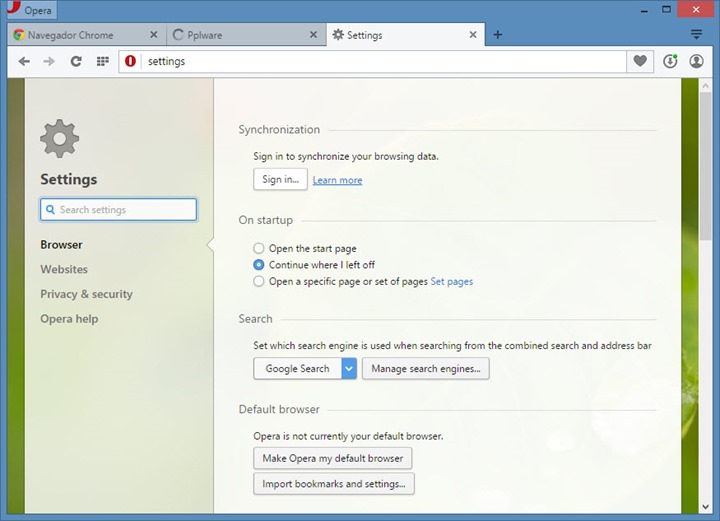Viewport: 720px width, 521px height.
Task: Add page to bookmarks with the heart icon
Action: (640, 61)
